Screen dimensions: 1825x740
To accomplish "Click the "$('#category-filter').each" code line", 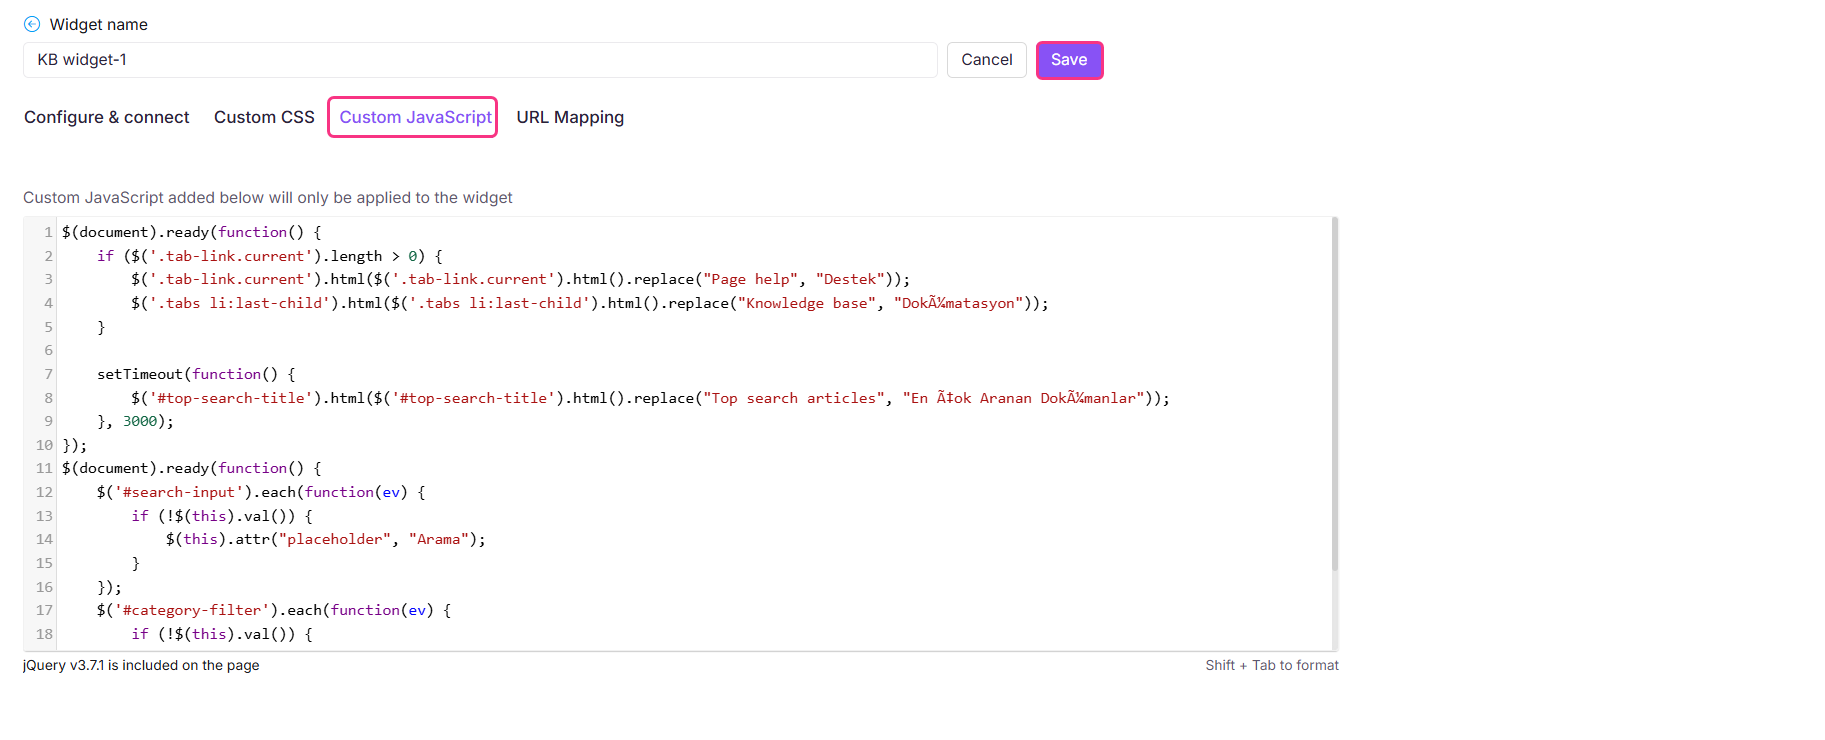I will point(274,610).
